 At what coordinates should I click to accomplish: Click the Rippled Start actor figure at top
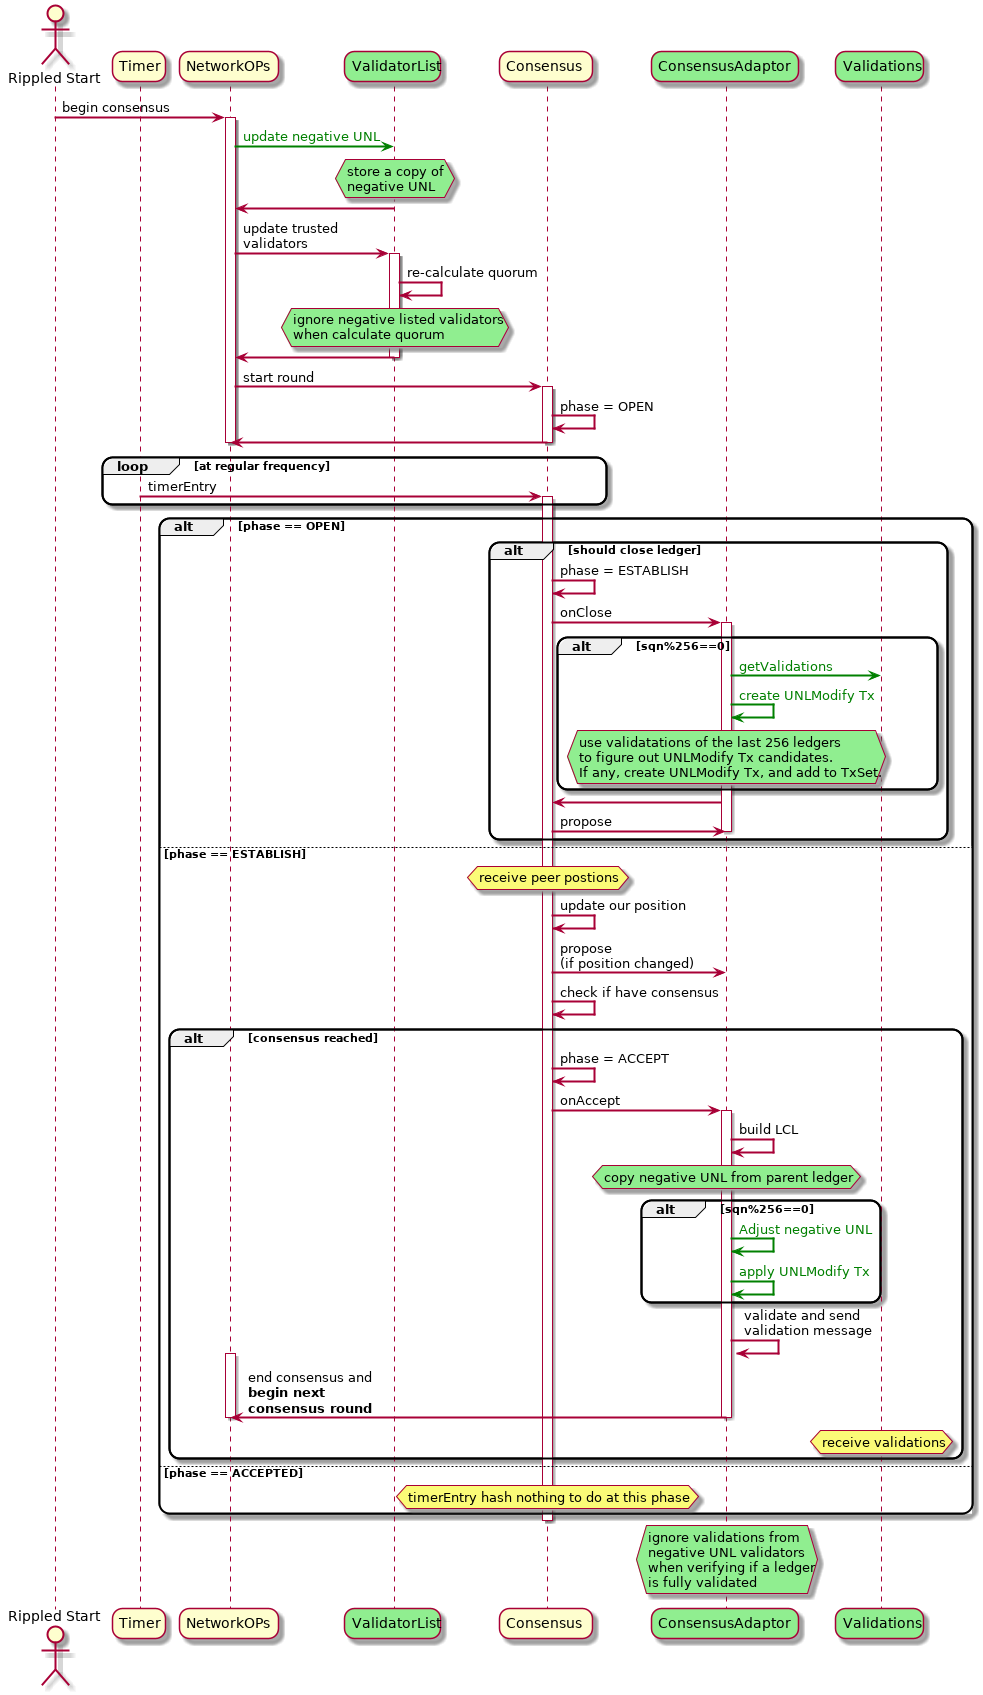pyautogui.click(x=55, y=35)
